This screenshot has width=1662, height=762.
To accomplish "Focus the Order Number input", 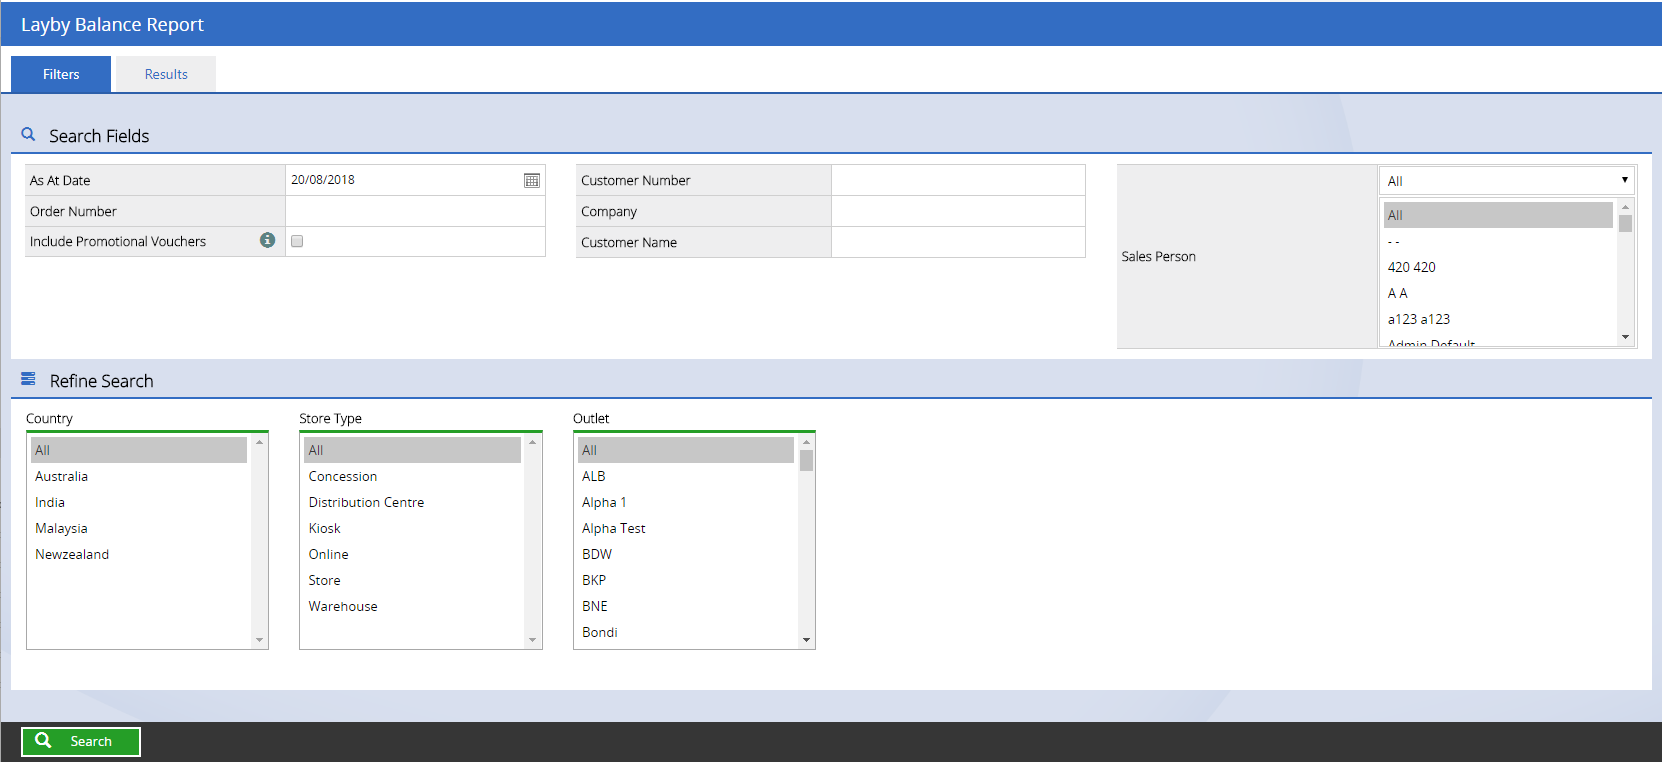I will pos(415,211).
